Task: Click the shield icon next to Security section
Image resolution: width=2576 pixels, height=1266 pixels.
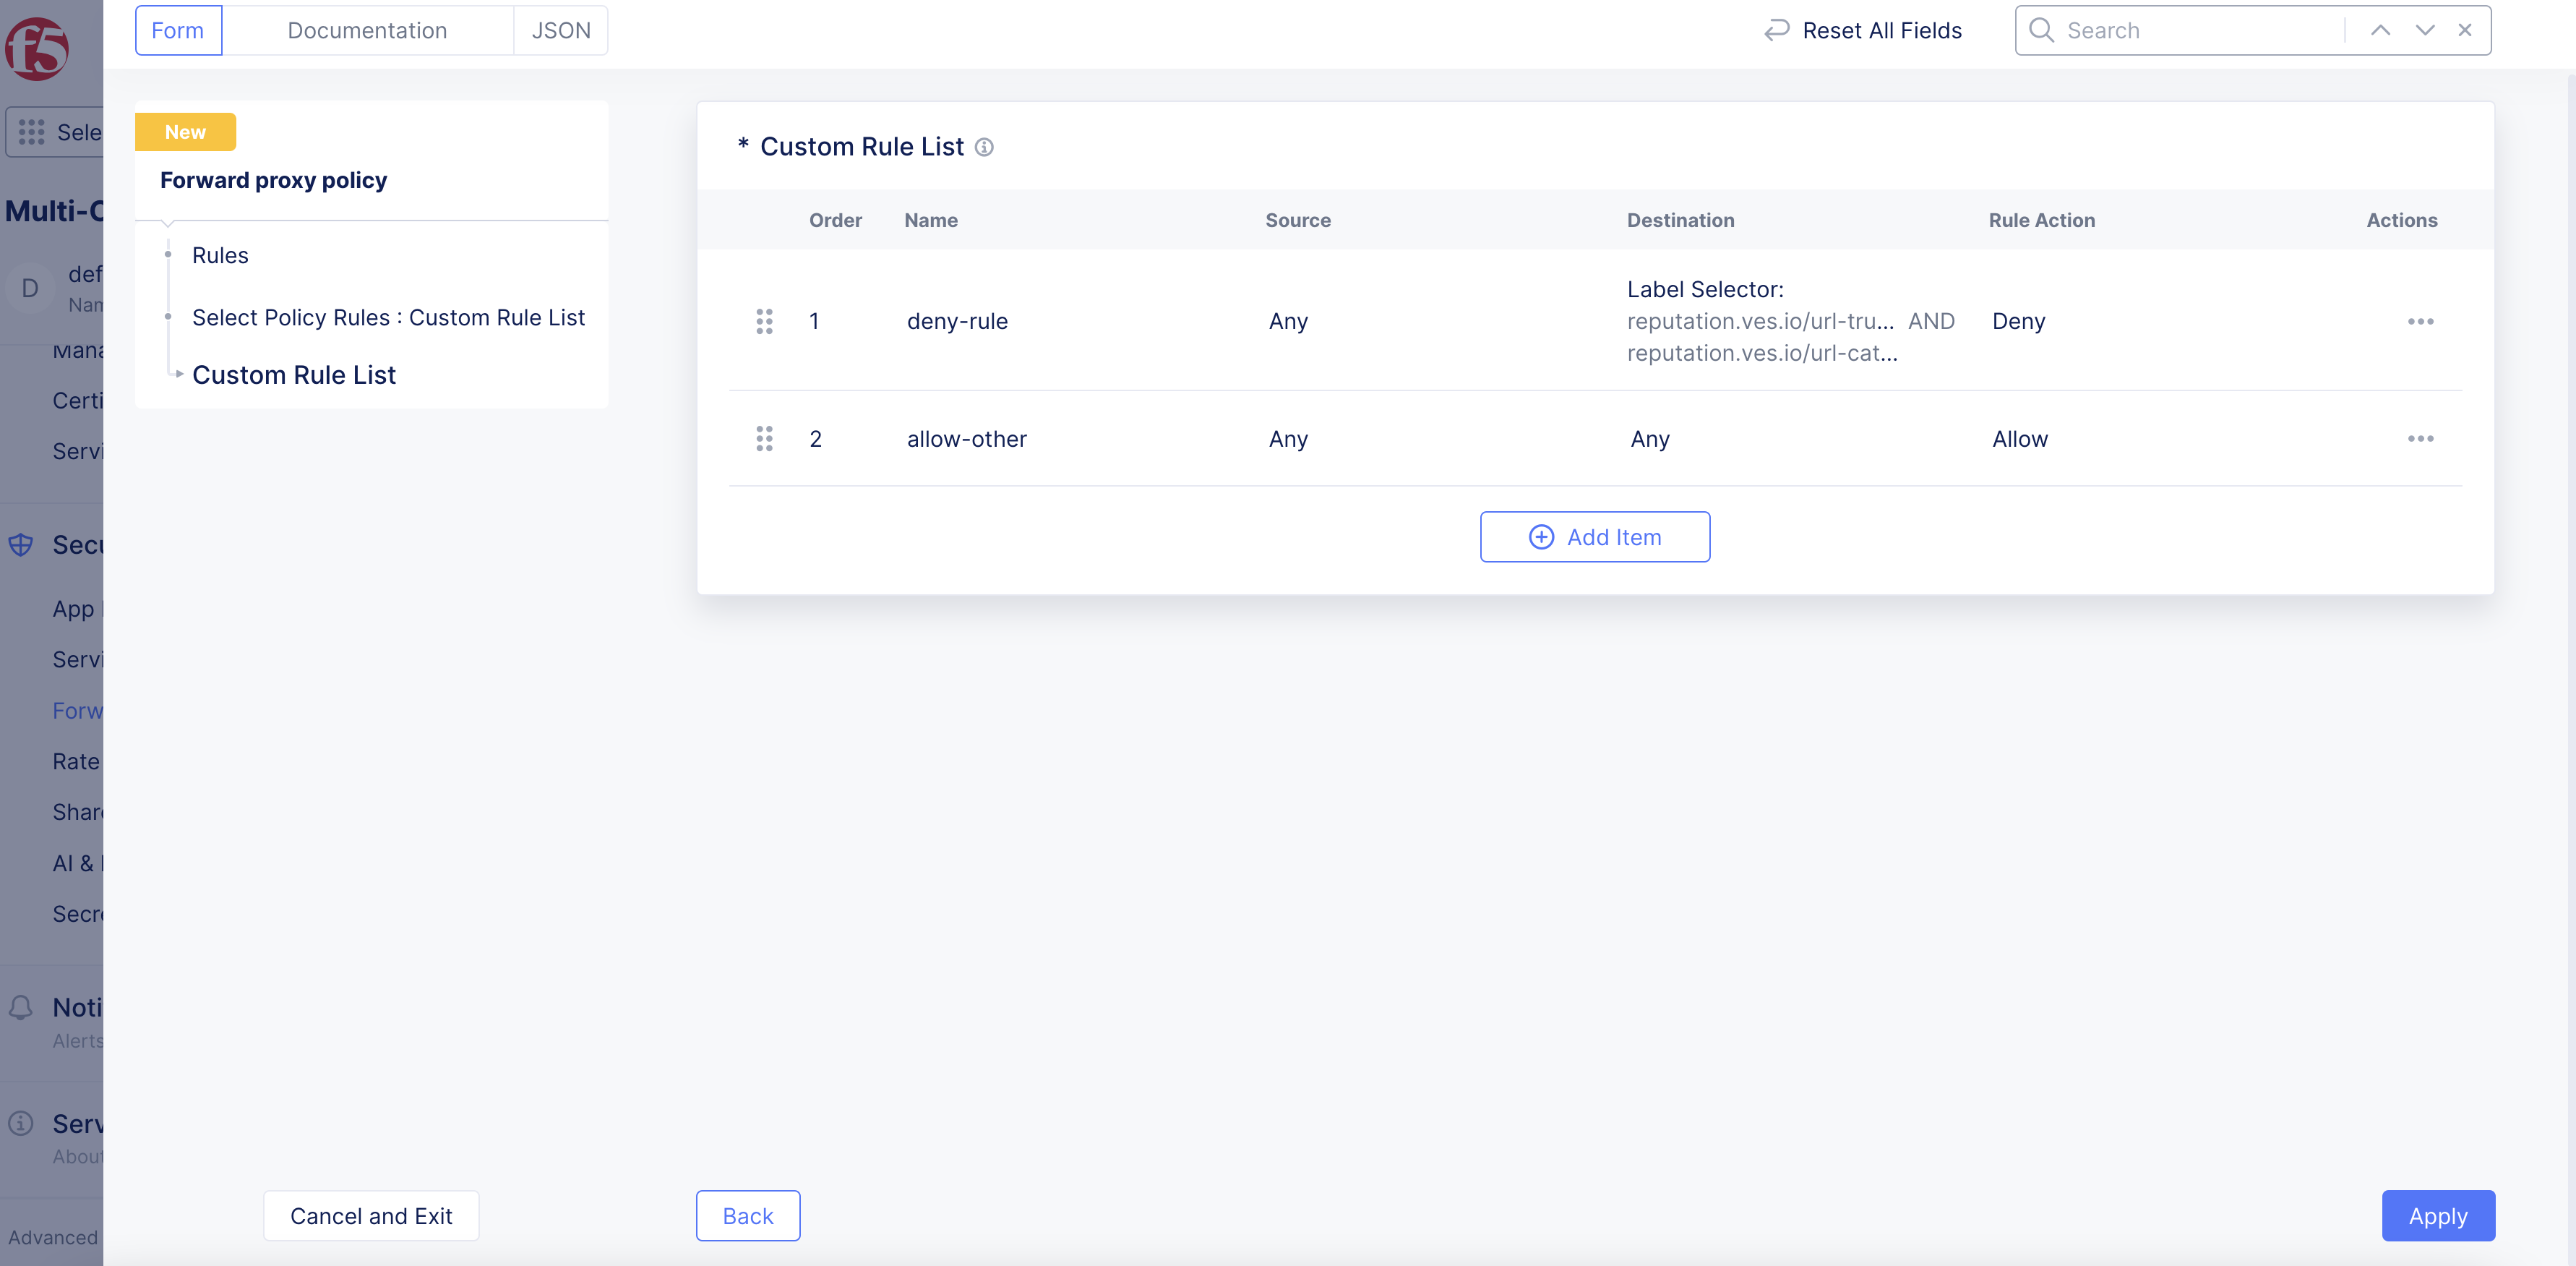Action: tap(21, 545)
